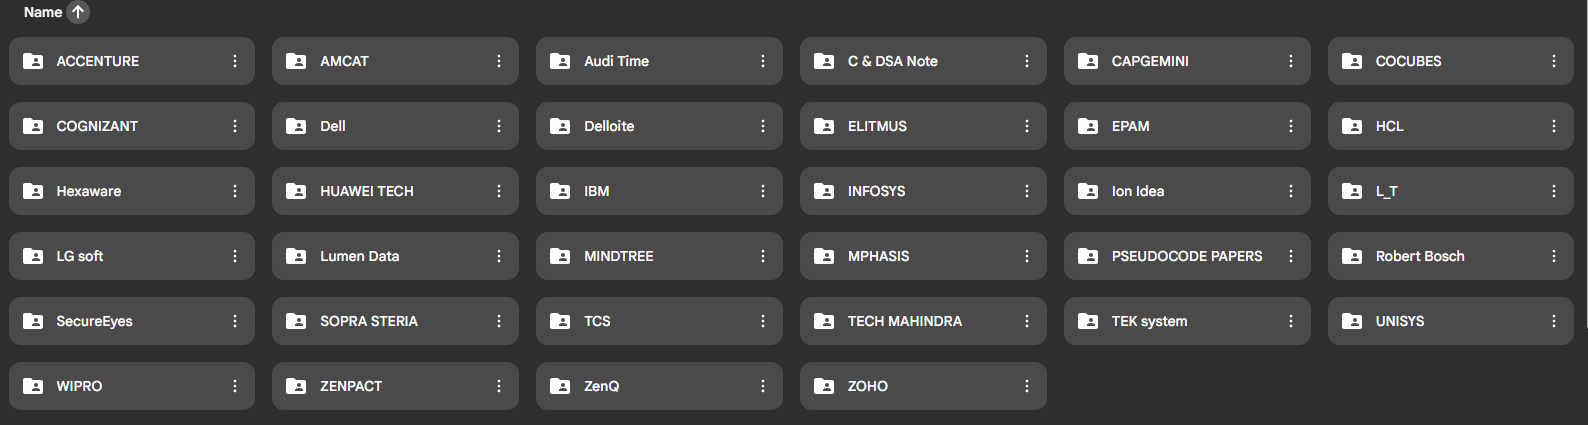Click the Name column sort header

(x=43, y=12)
